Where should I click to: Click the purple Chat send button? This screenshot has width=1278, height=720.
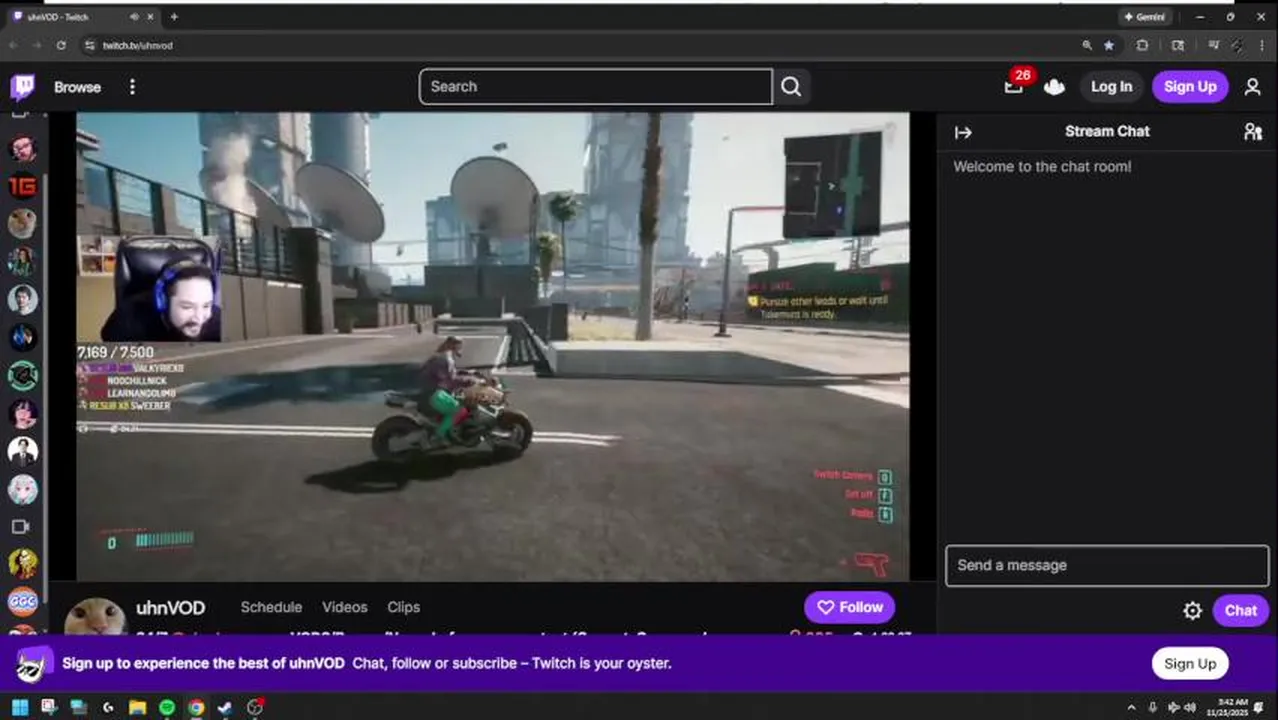tap(1240, 611)
